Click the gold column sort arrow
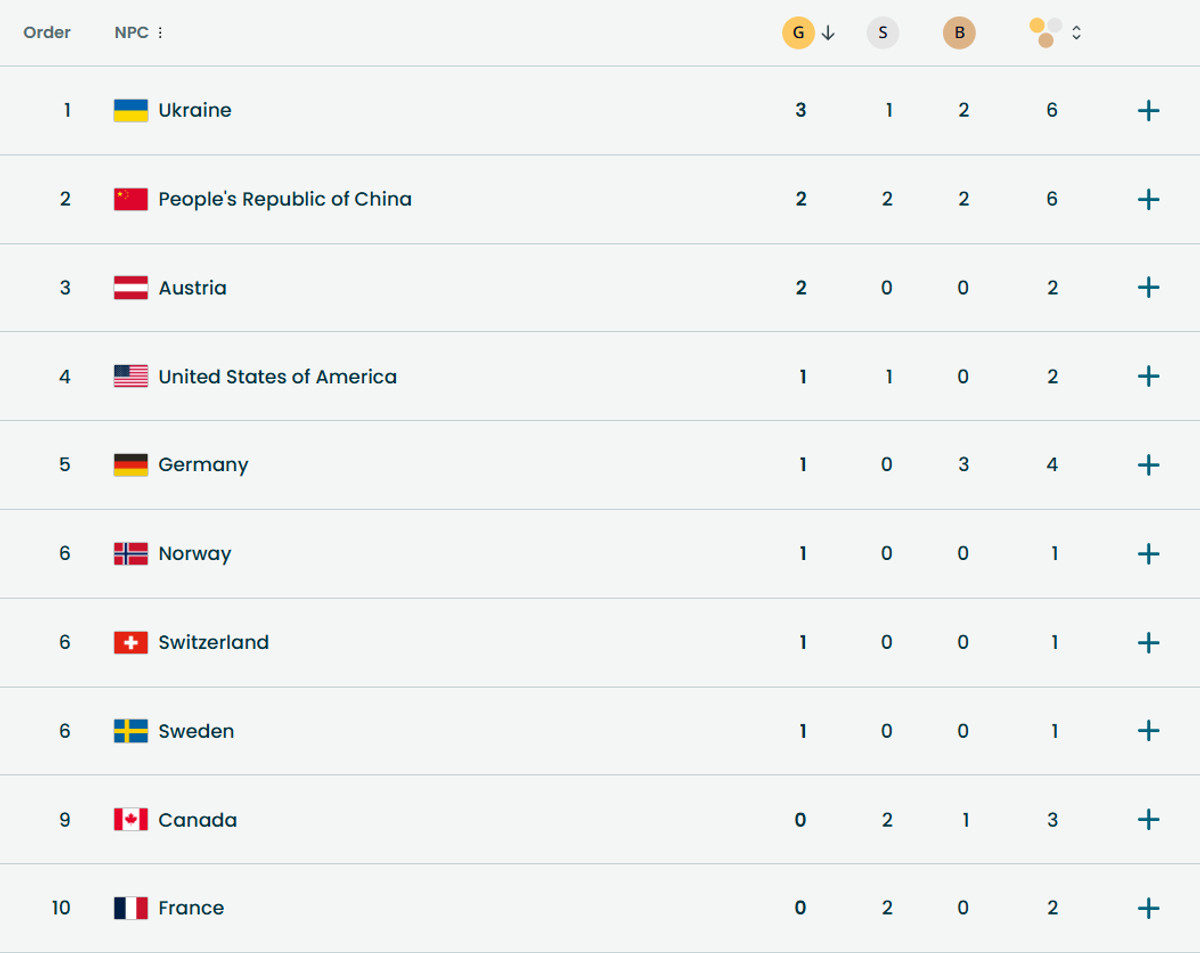This screenshot has height=953, width=1200. [x=828, y=33]
